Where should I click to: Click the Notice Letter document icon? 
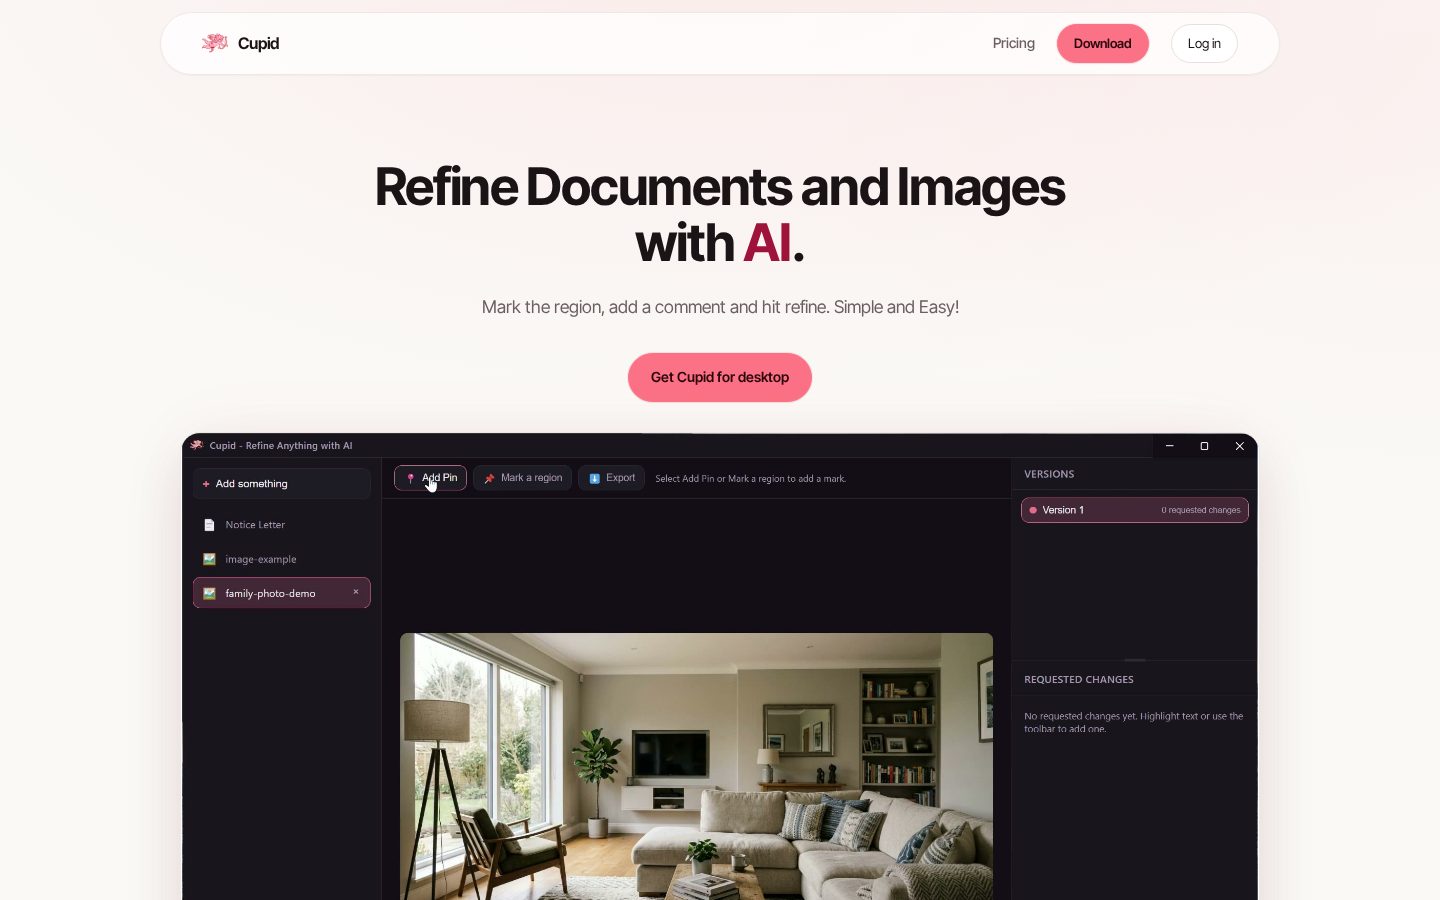(x=209, y=525)
